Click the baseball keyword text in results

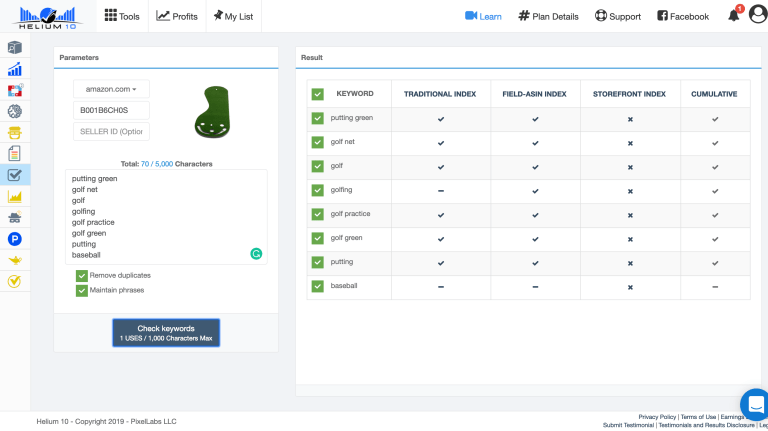coord(344,286)
